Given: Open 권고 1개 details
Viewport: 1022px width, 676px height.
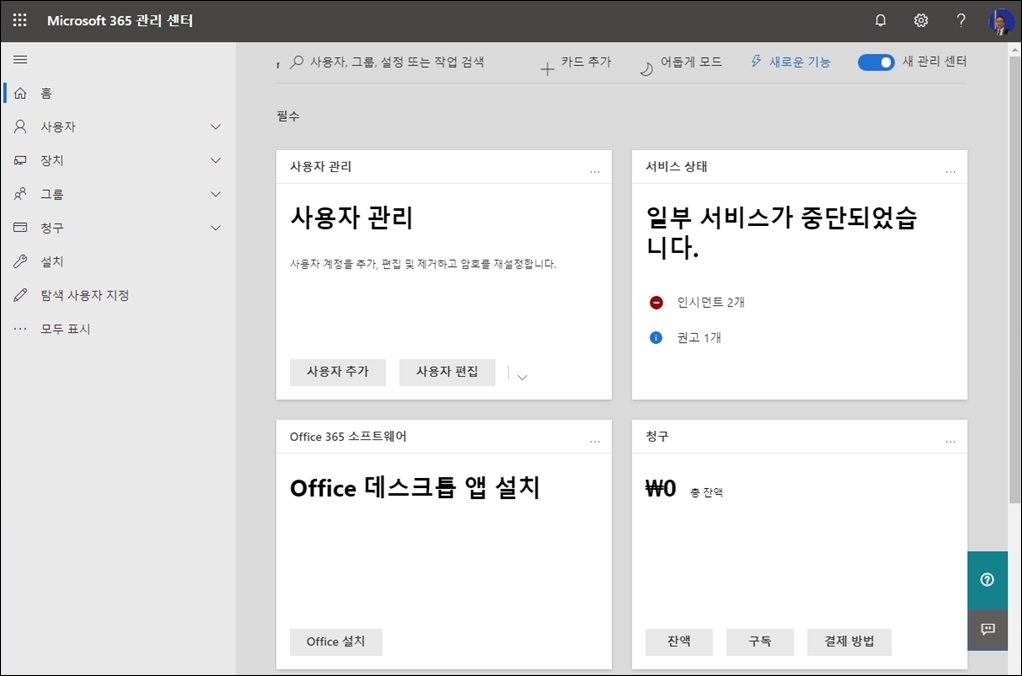Looking at the screenshot, I should click(699, 338).
